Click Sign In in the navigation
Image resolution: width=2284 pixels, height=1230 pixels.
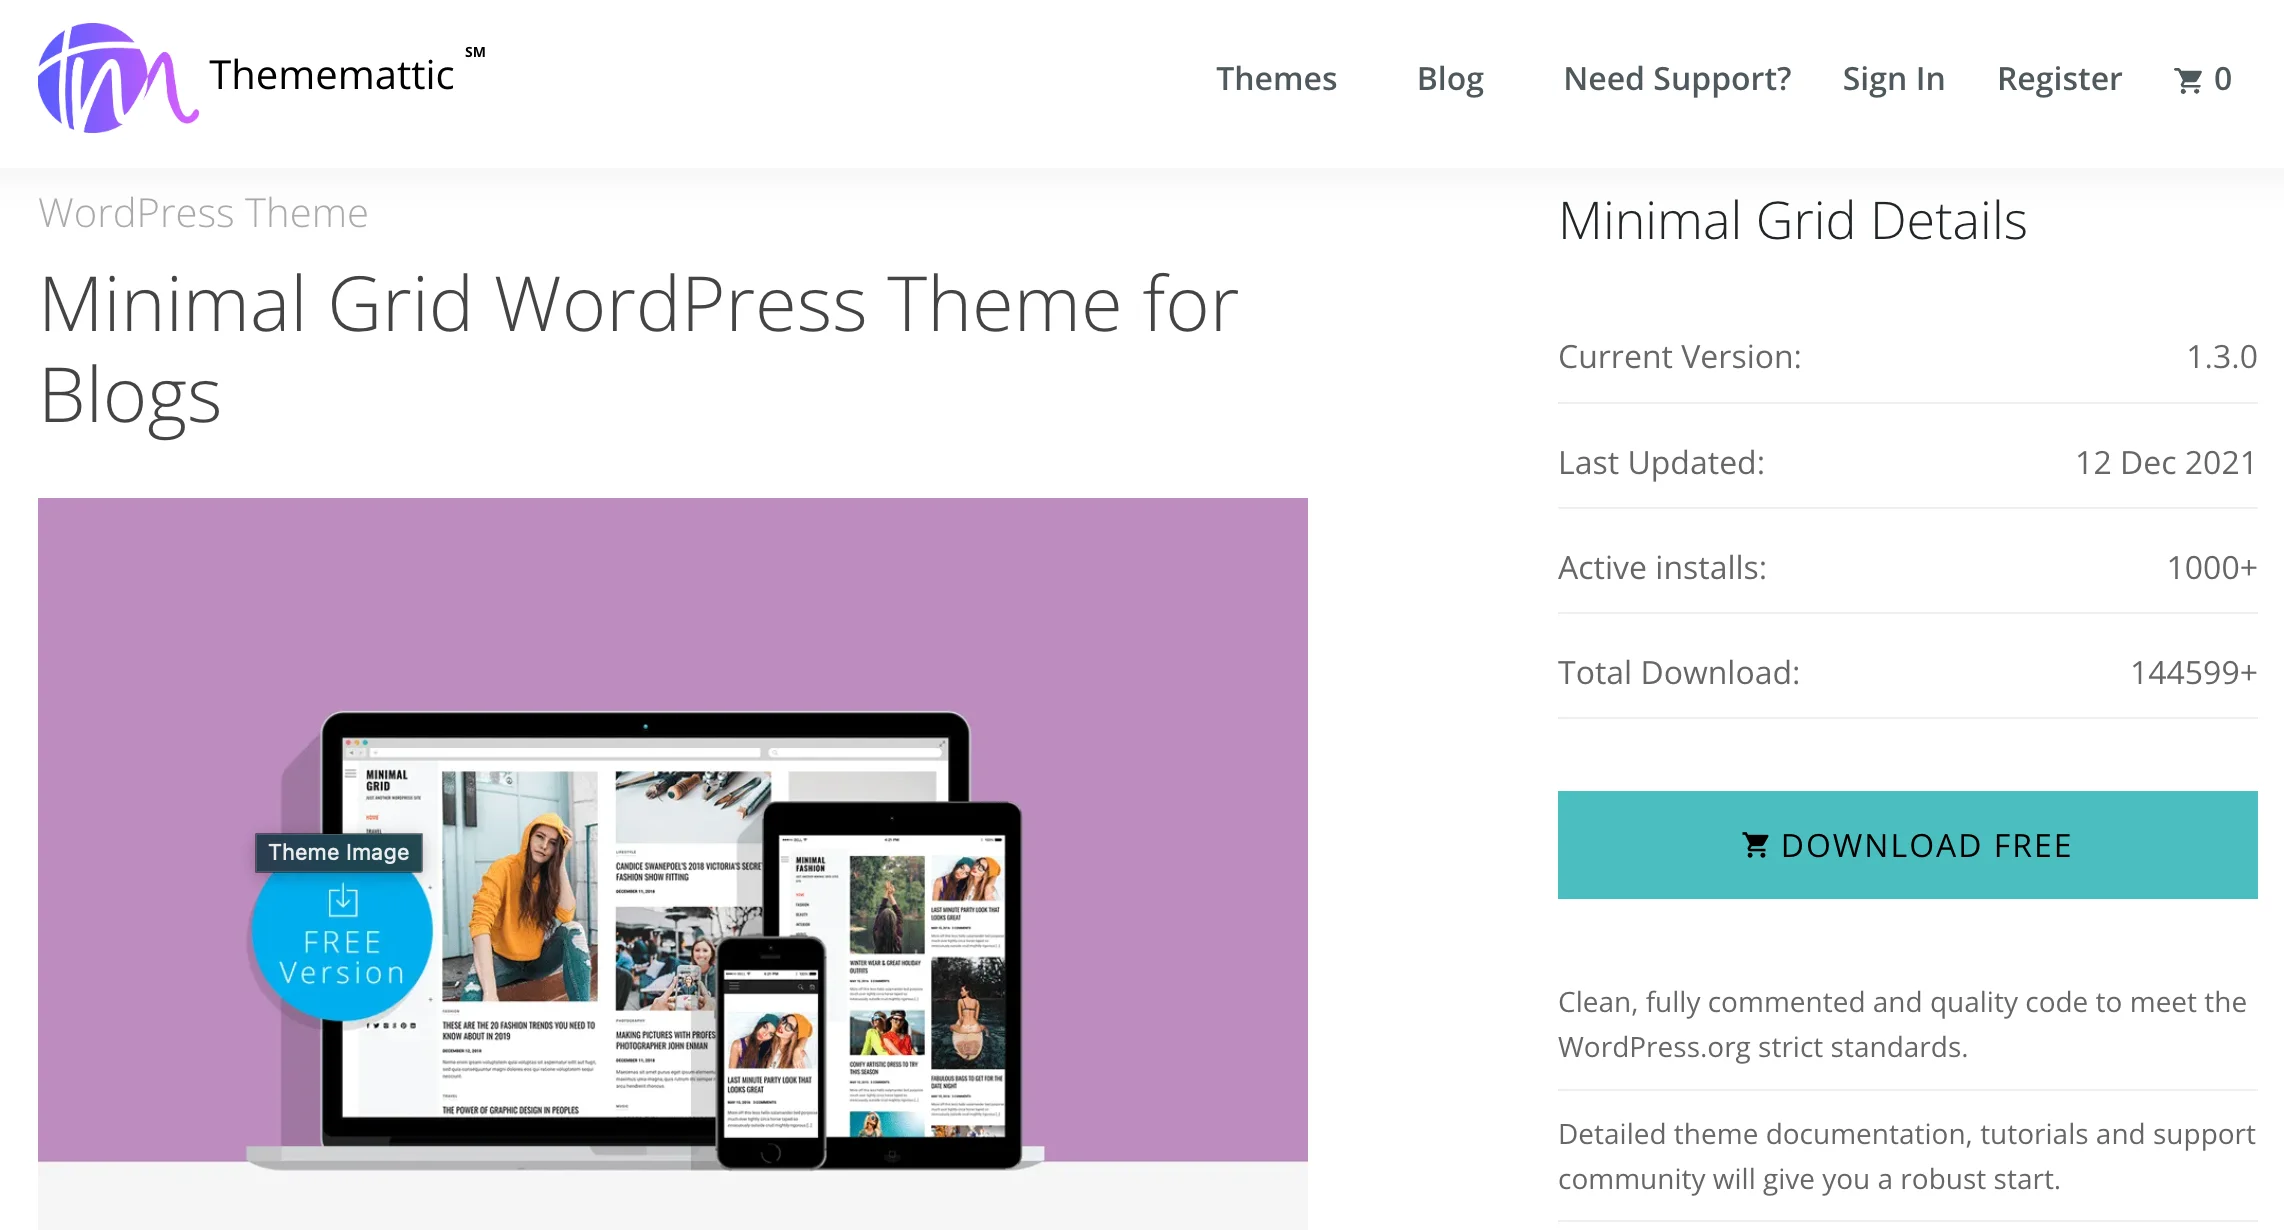pos(1893,78)
